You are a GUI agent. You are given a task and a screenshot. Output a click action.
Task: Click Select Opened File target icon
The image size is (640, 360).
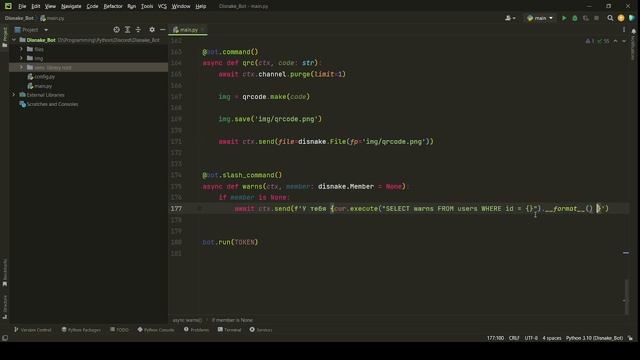coord(116,30)
